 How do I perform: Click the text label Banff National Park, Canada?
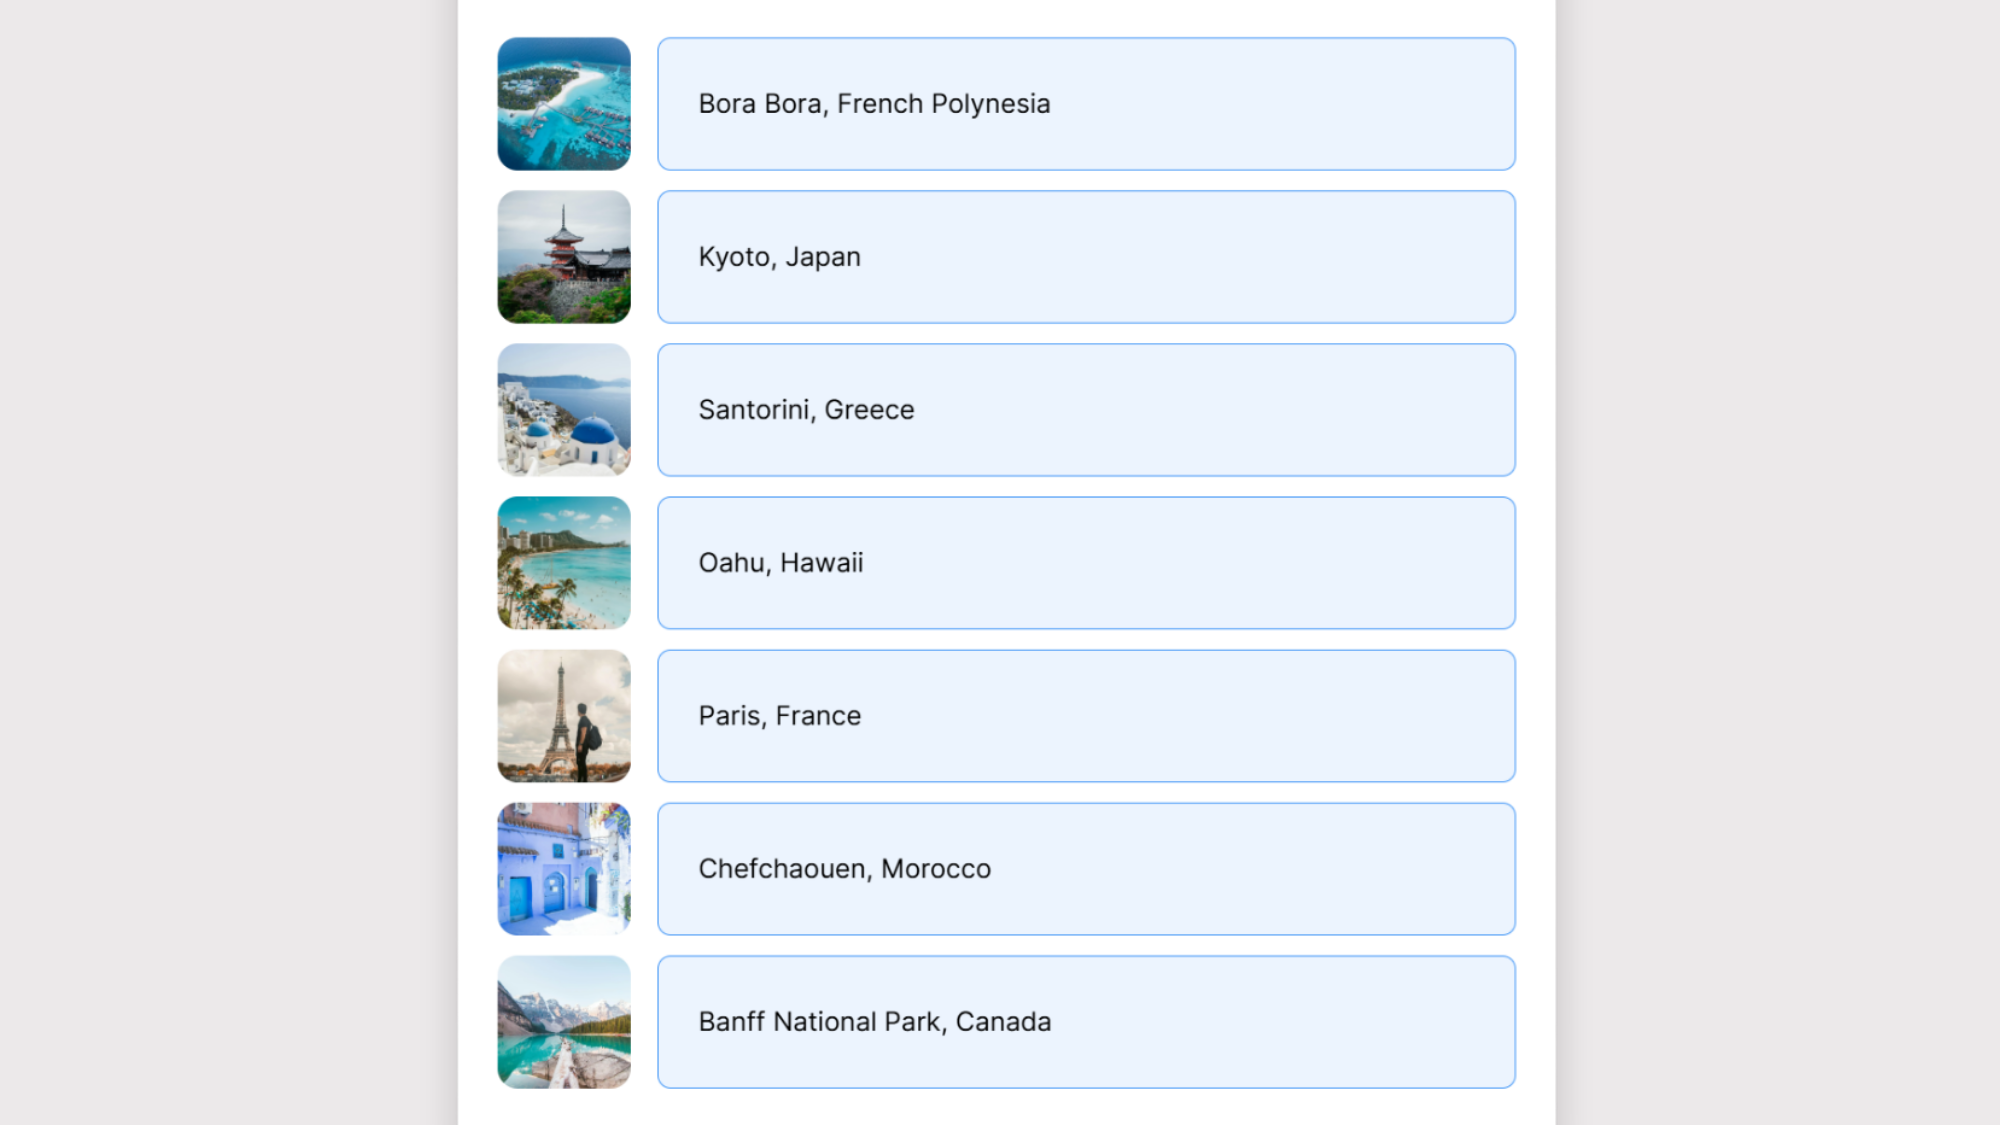coord(874,1021)
